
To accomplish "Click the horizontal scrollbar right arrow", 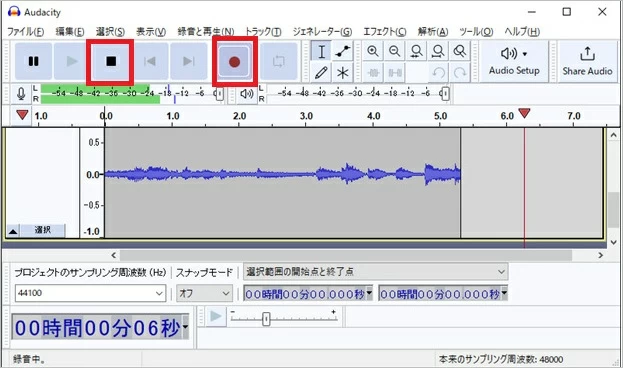I will pyautogui.click(x=600, y=255).
